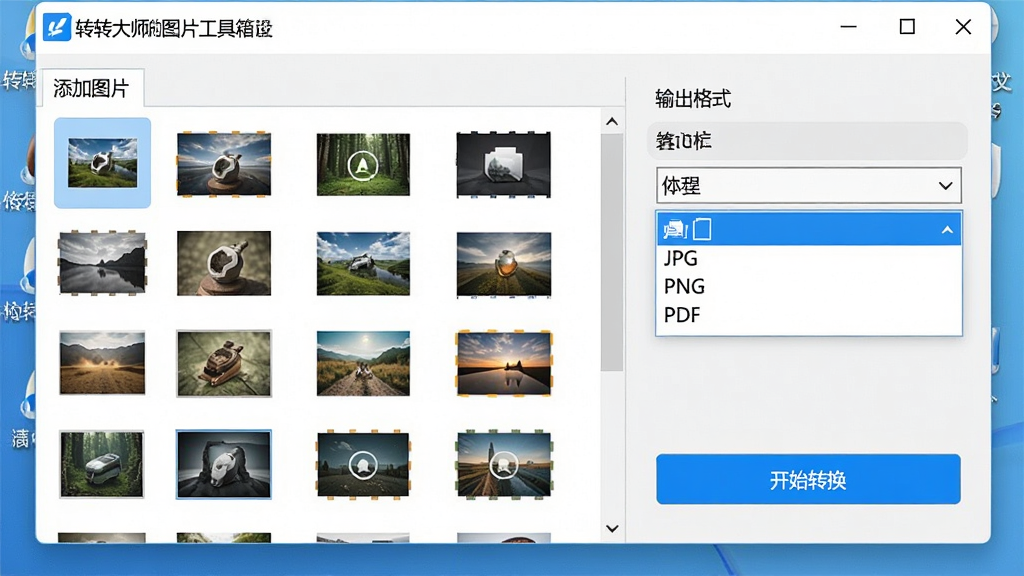Viewport: 1024px width, 576px height.
Task: Select the blue-bordered white helmet thumbnail
Action: (x=223, y=464)
